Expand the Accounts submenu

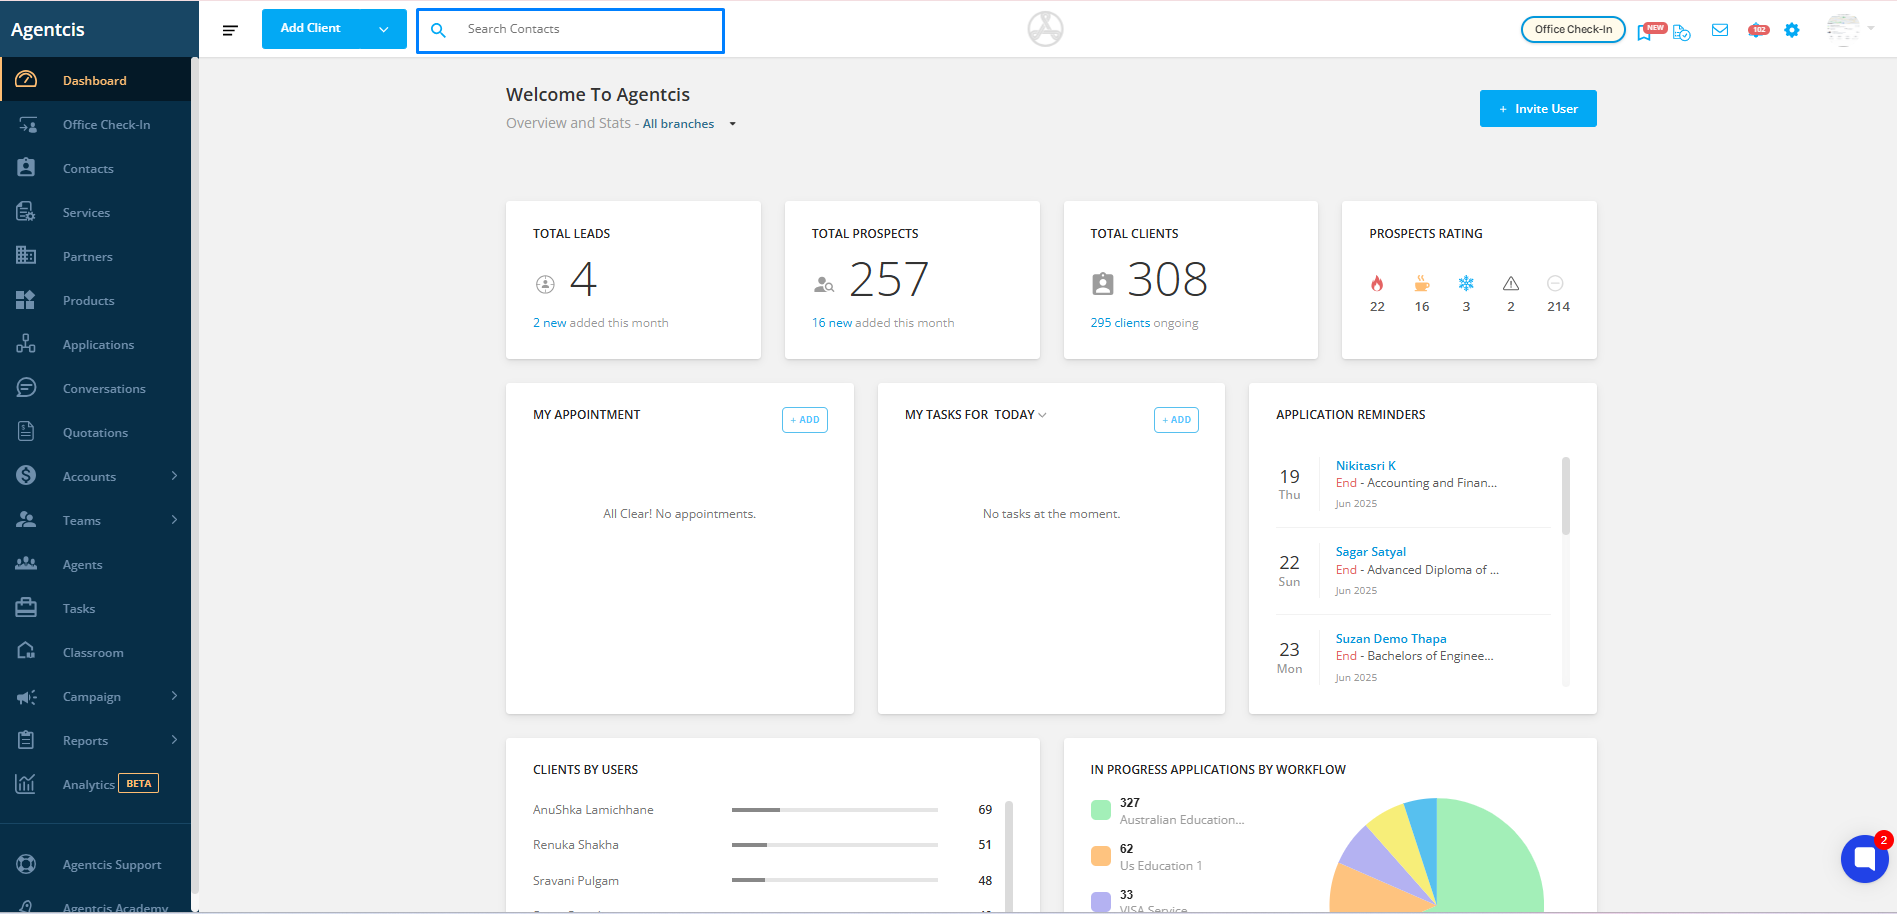174,476
